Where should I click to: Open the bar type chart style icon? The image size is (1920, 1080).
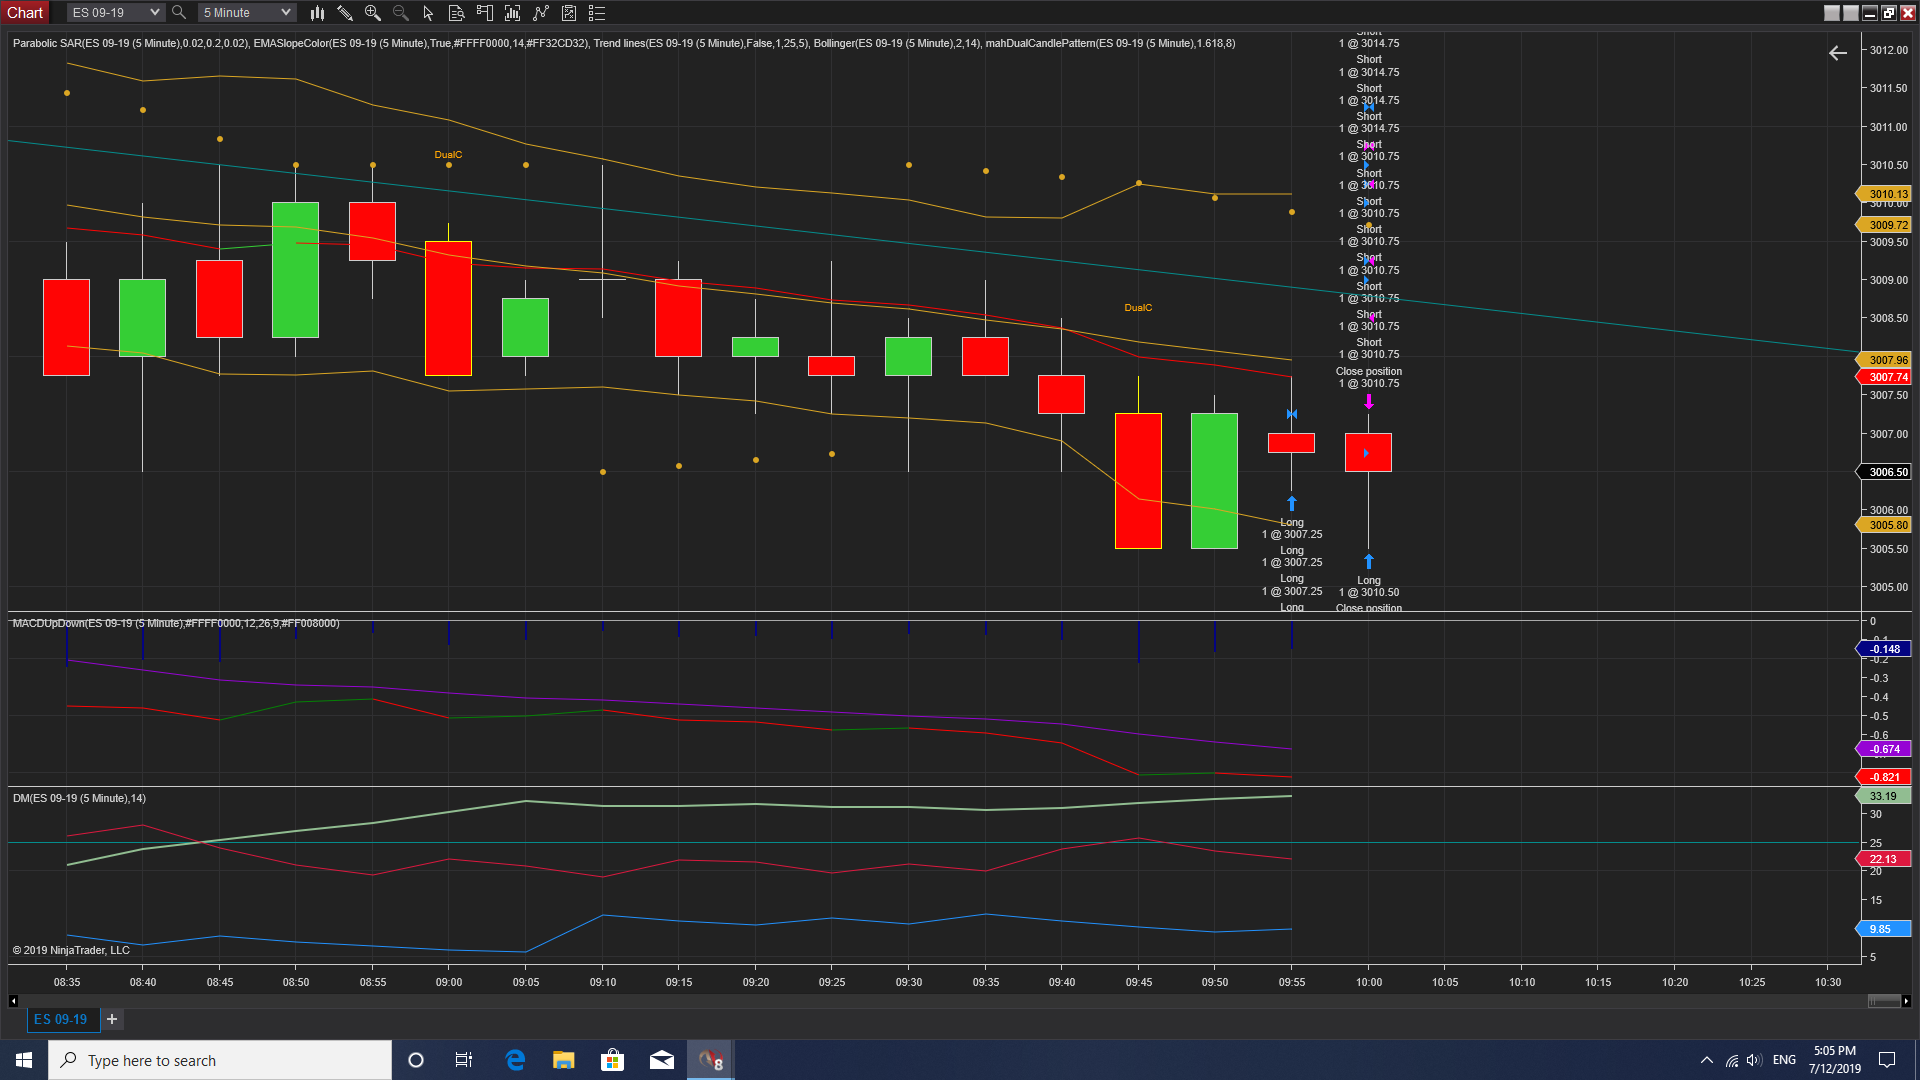(317, 13)
